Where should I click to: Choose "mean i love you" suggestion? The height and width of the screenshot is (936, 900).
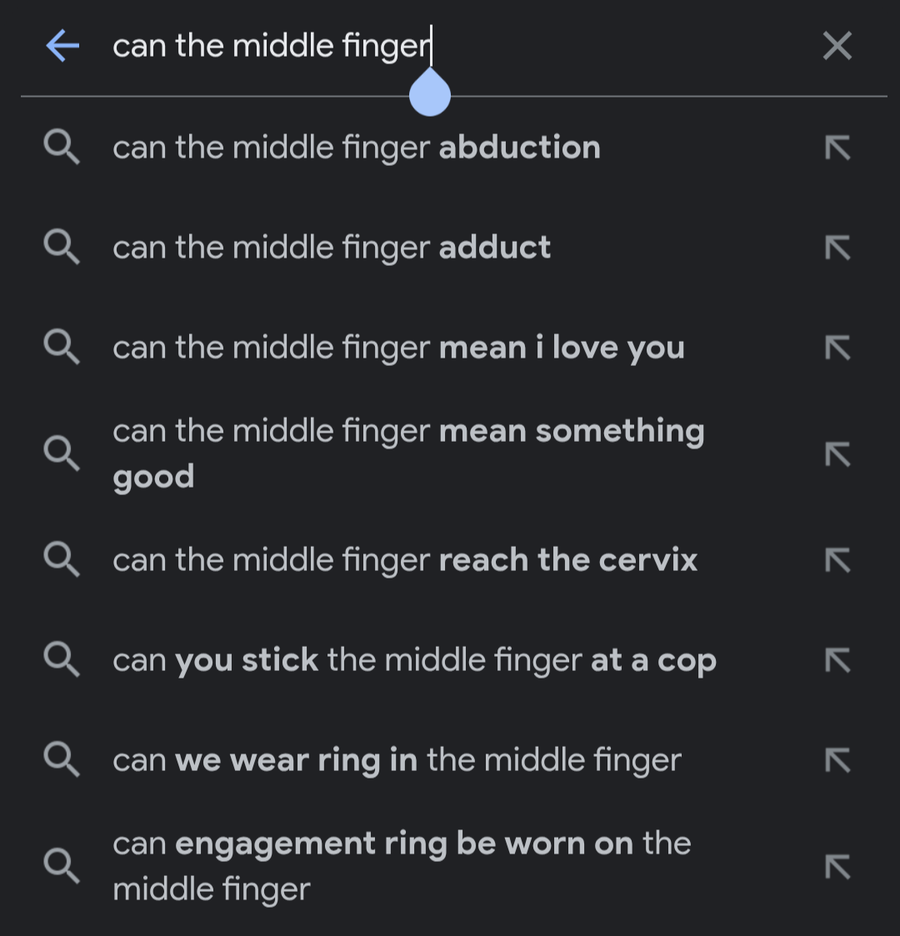tap(398, 347)
